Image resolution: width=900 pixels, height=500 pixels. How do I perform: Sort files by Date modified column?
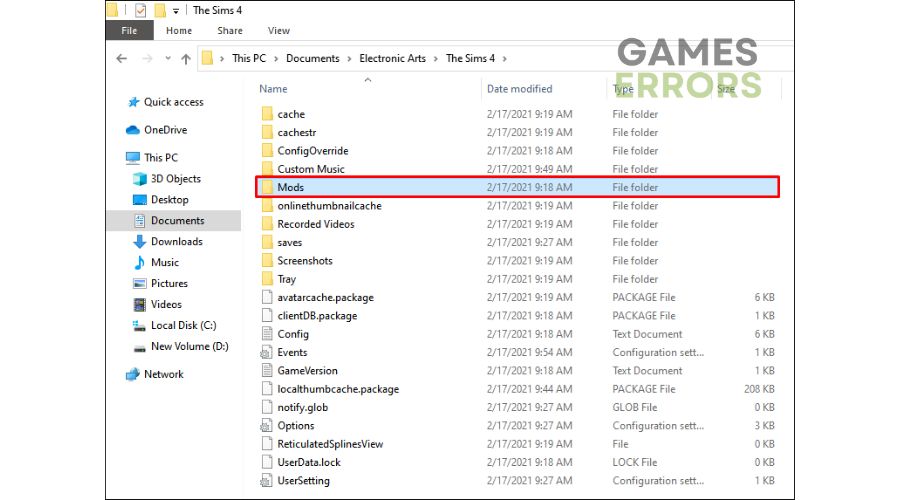519,89
